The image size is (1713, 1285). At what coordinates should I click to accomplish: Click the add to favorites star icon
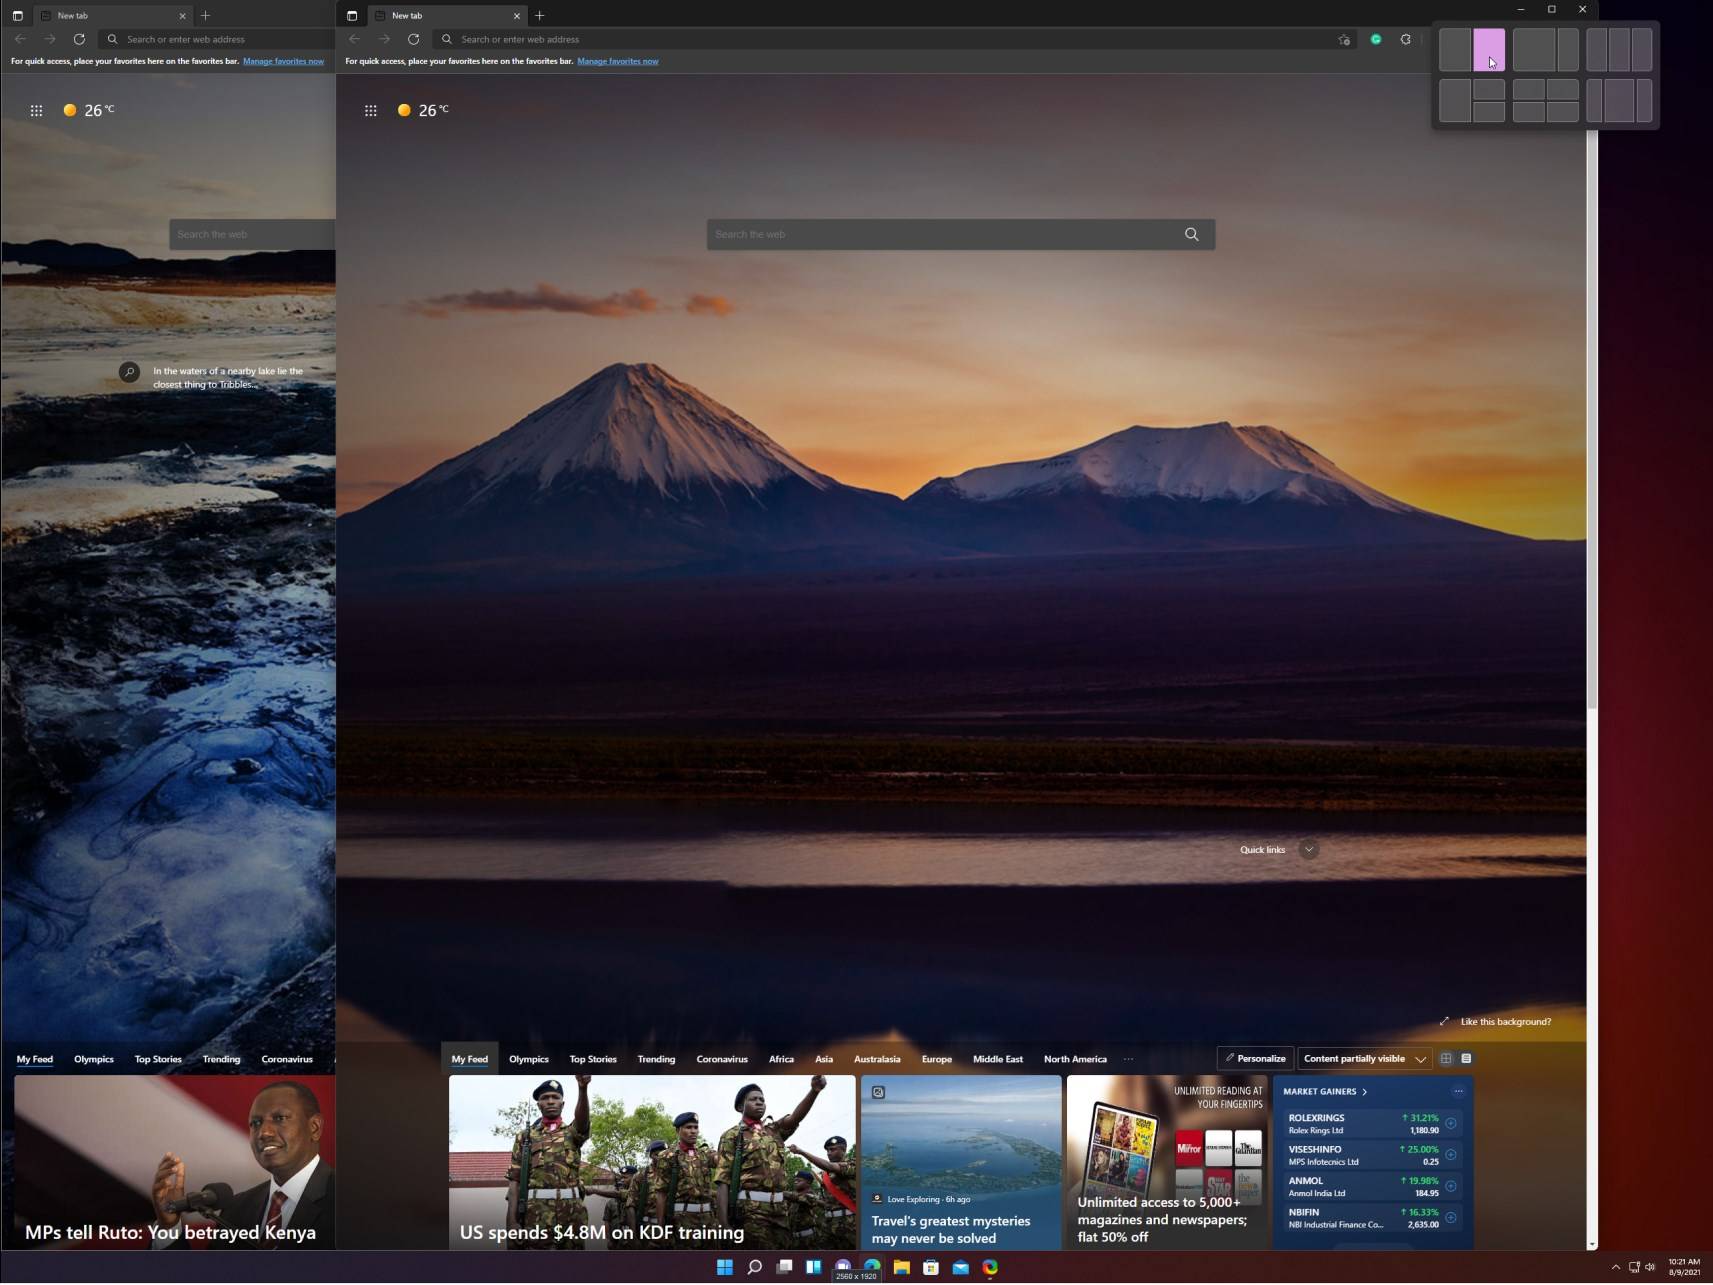[1344, 40]
